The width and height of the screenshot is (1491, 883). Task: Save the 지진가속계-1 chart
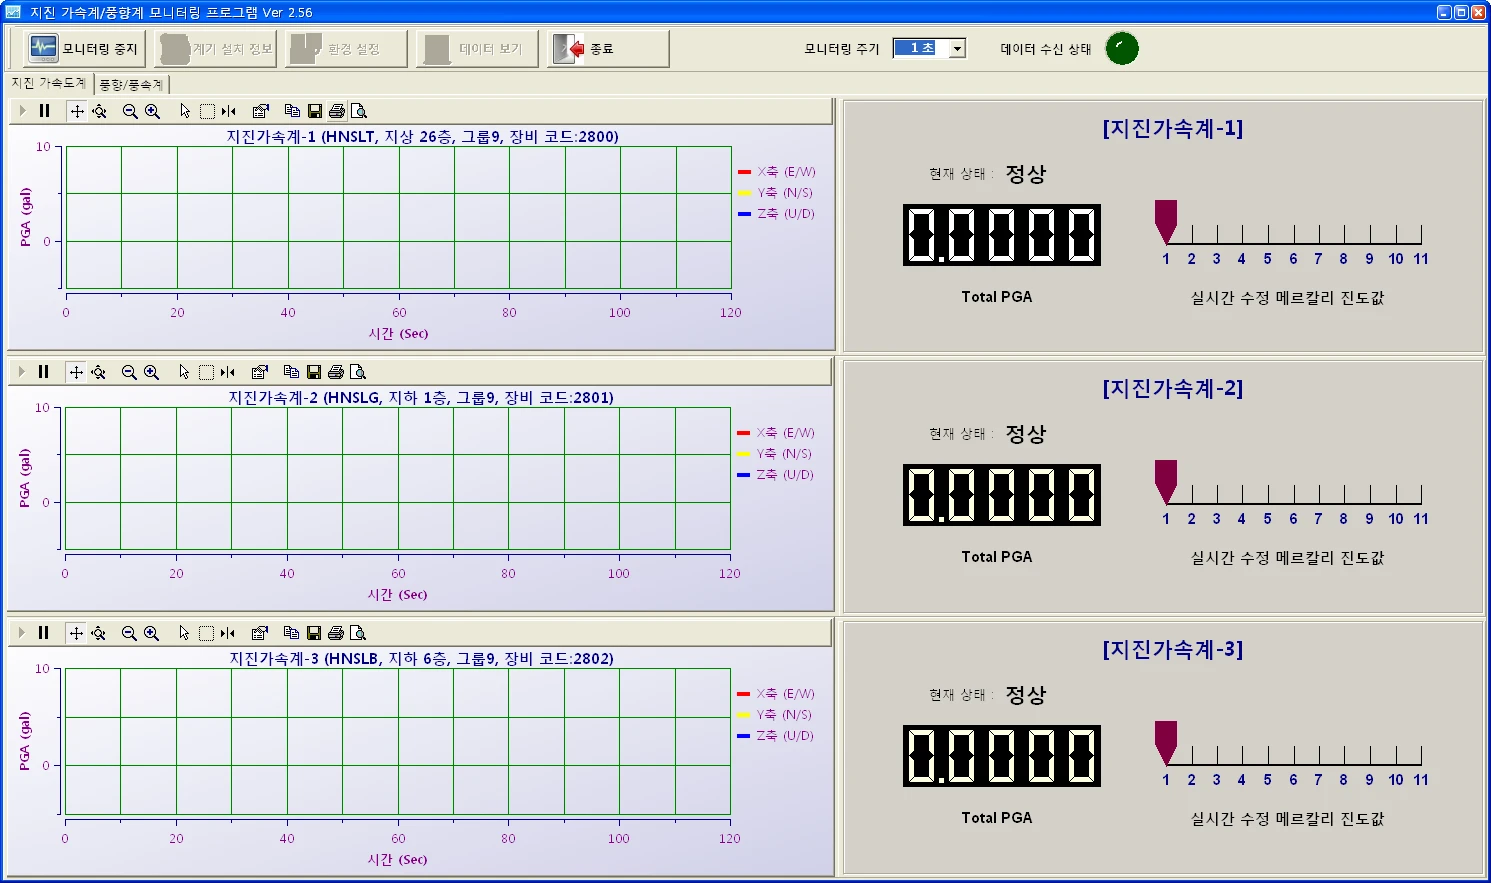314,111
